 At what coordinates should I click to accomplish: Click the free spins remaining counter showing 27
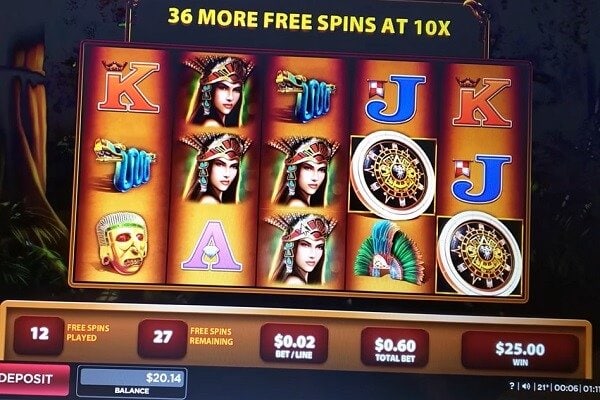point(162,338)
